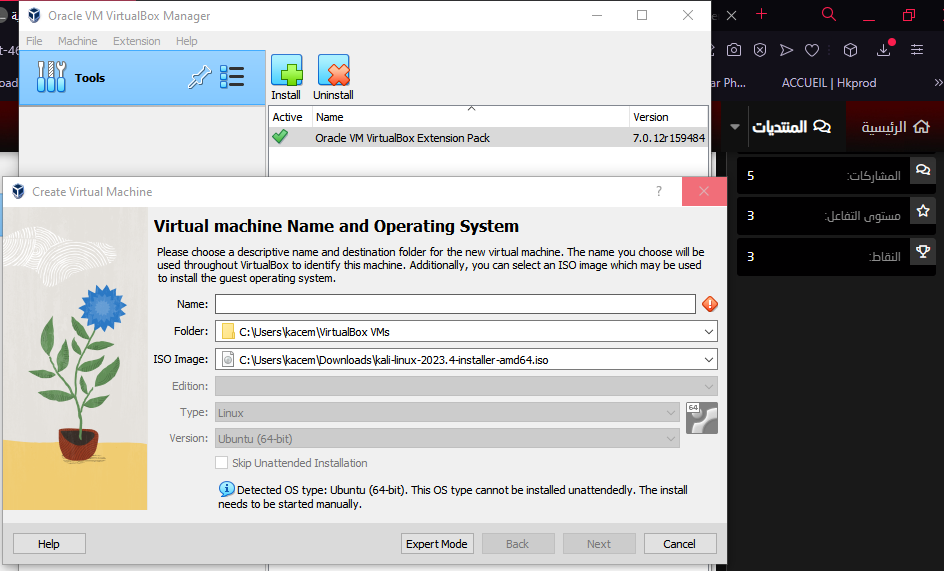The width and height of the screenshot is (944, 571).
Task: Click the browser downloads icon with red dot
Action: [x=885, y=48]
